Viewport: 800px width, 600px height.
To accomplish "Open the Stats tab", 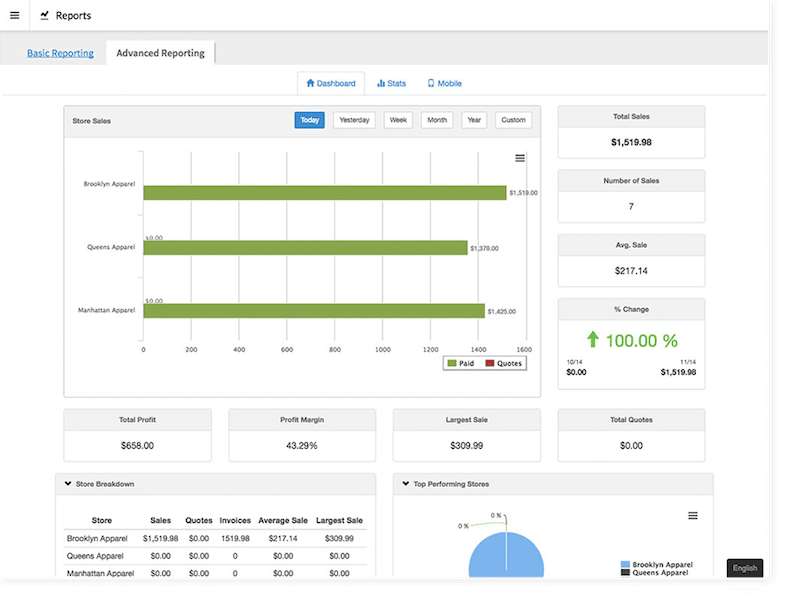I will pyautogui.click(x=391, y=83).
